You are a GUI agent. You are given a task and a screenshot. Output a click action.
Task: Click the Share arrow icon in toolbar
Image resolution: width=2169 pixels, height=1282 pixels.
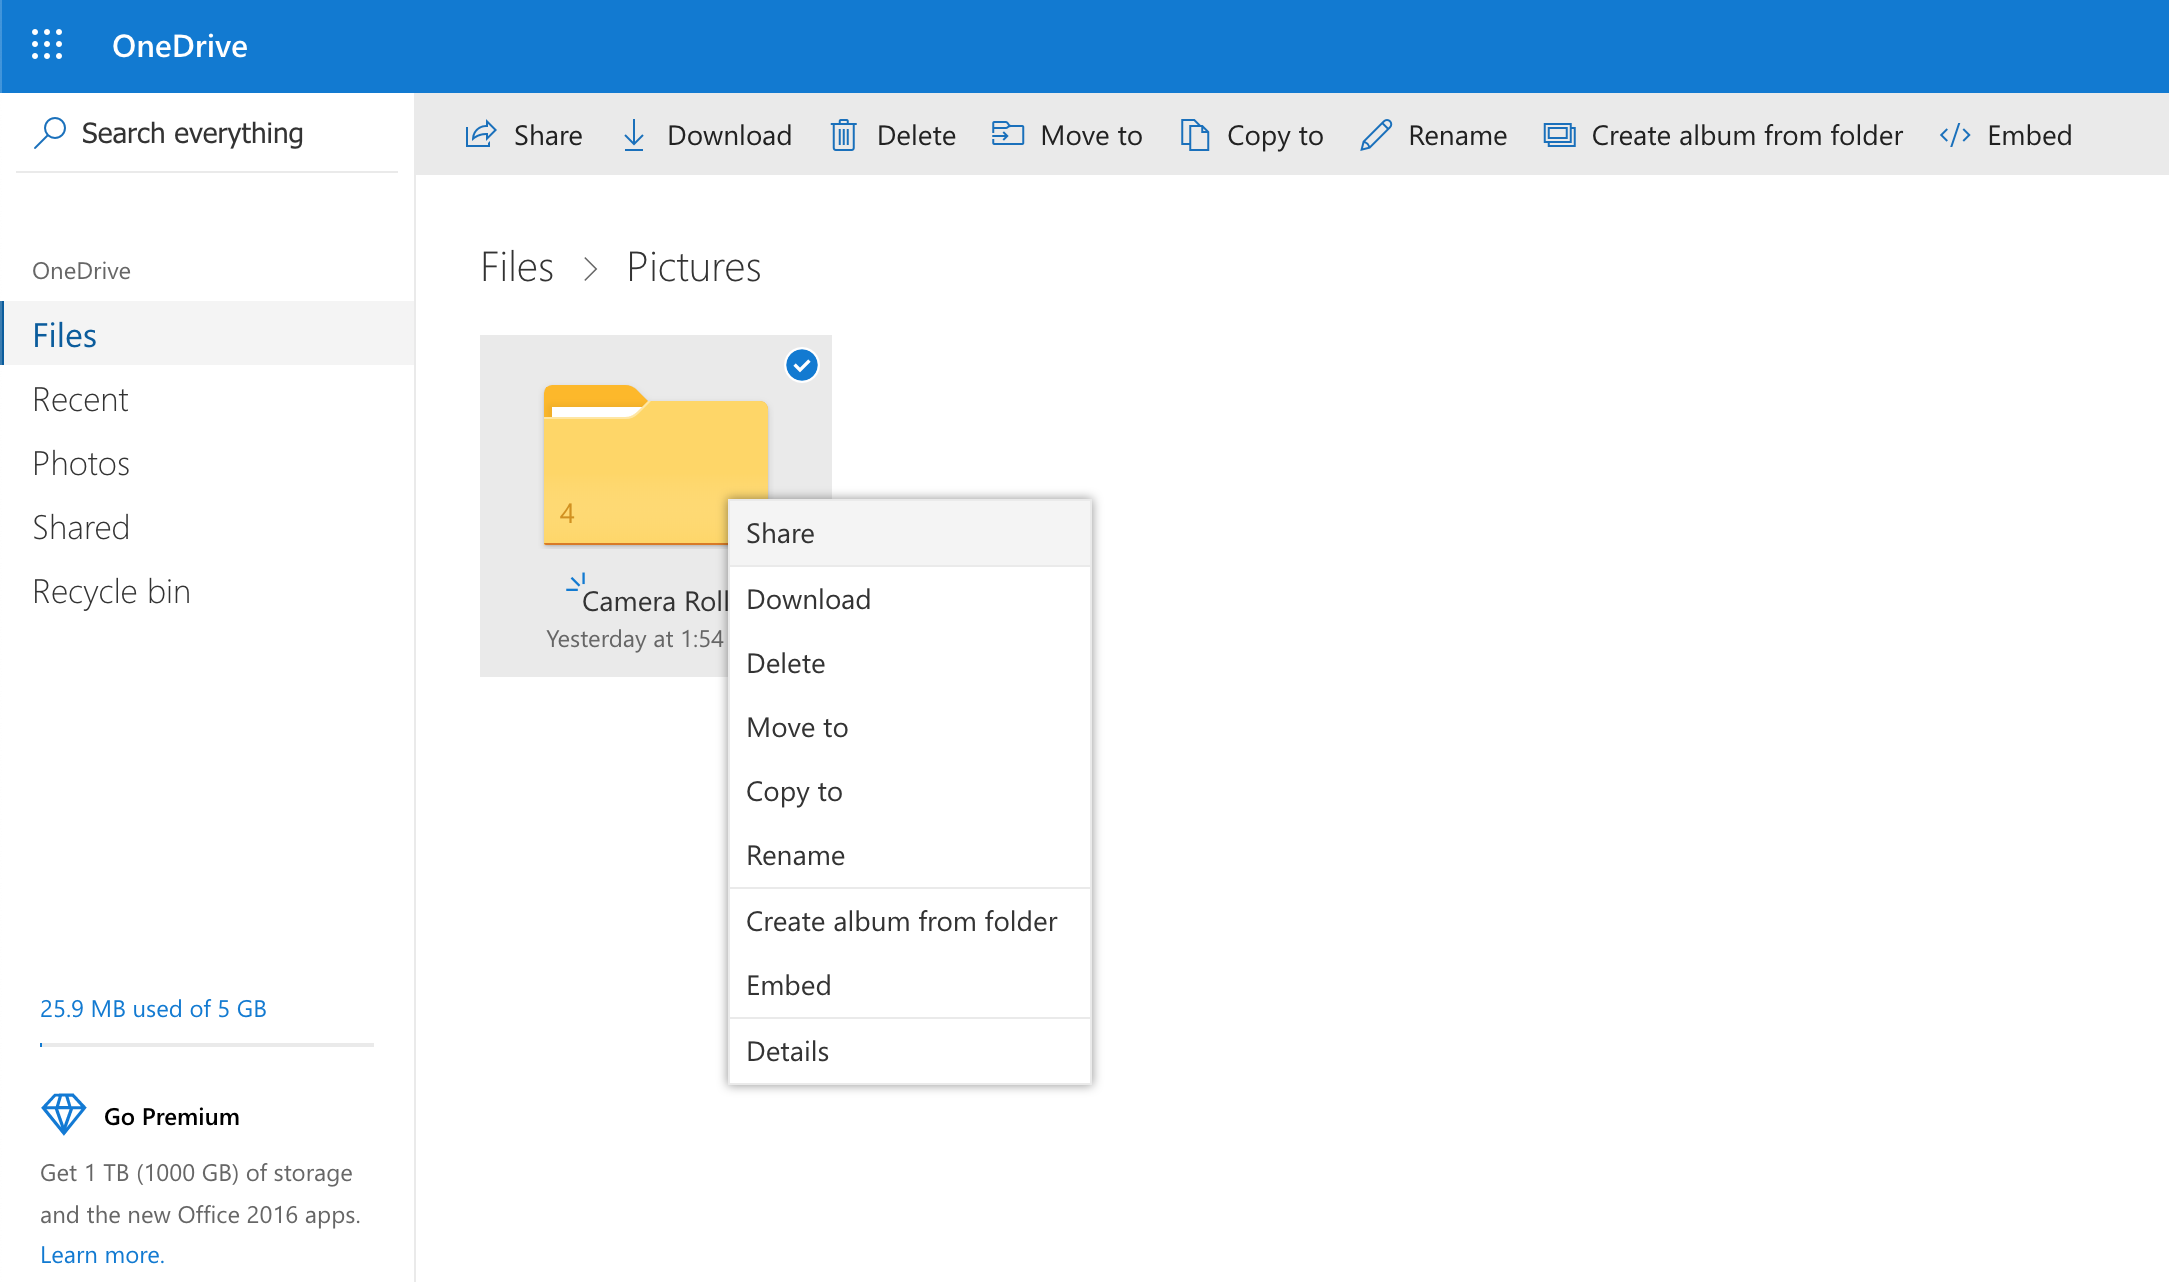tap(481, 134)
